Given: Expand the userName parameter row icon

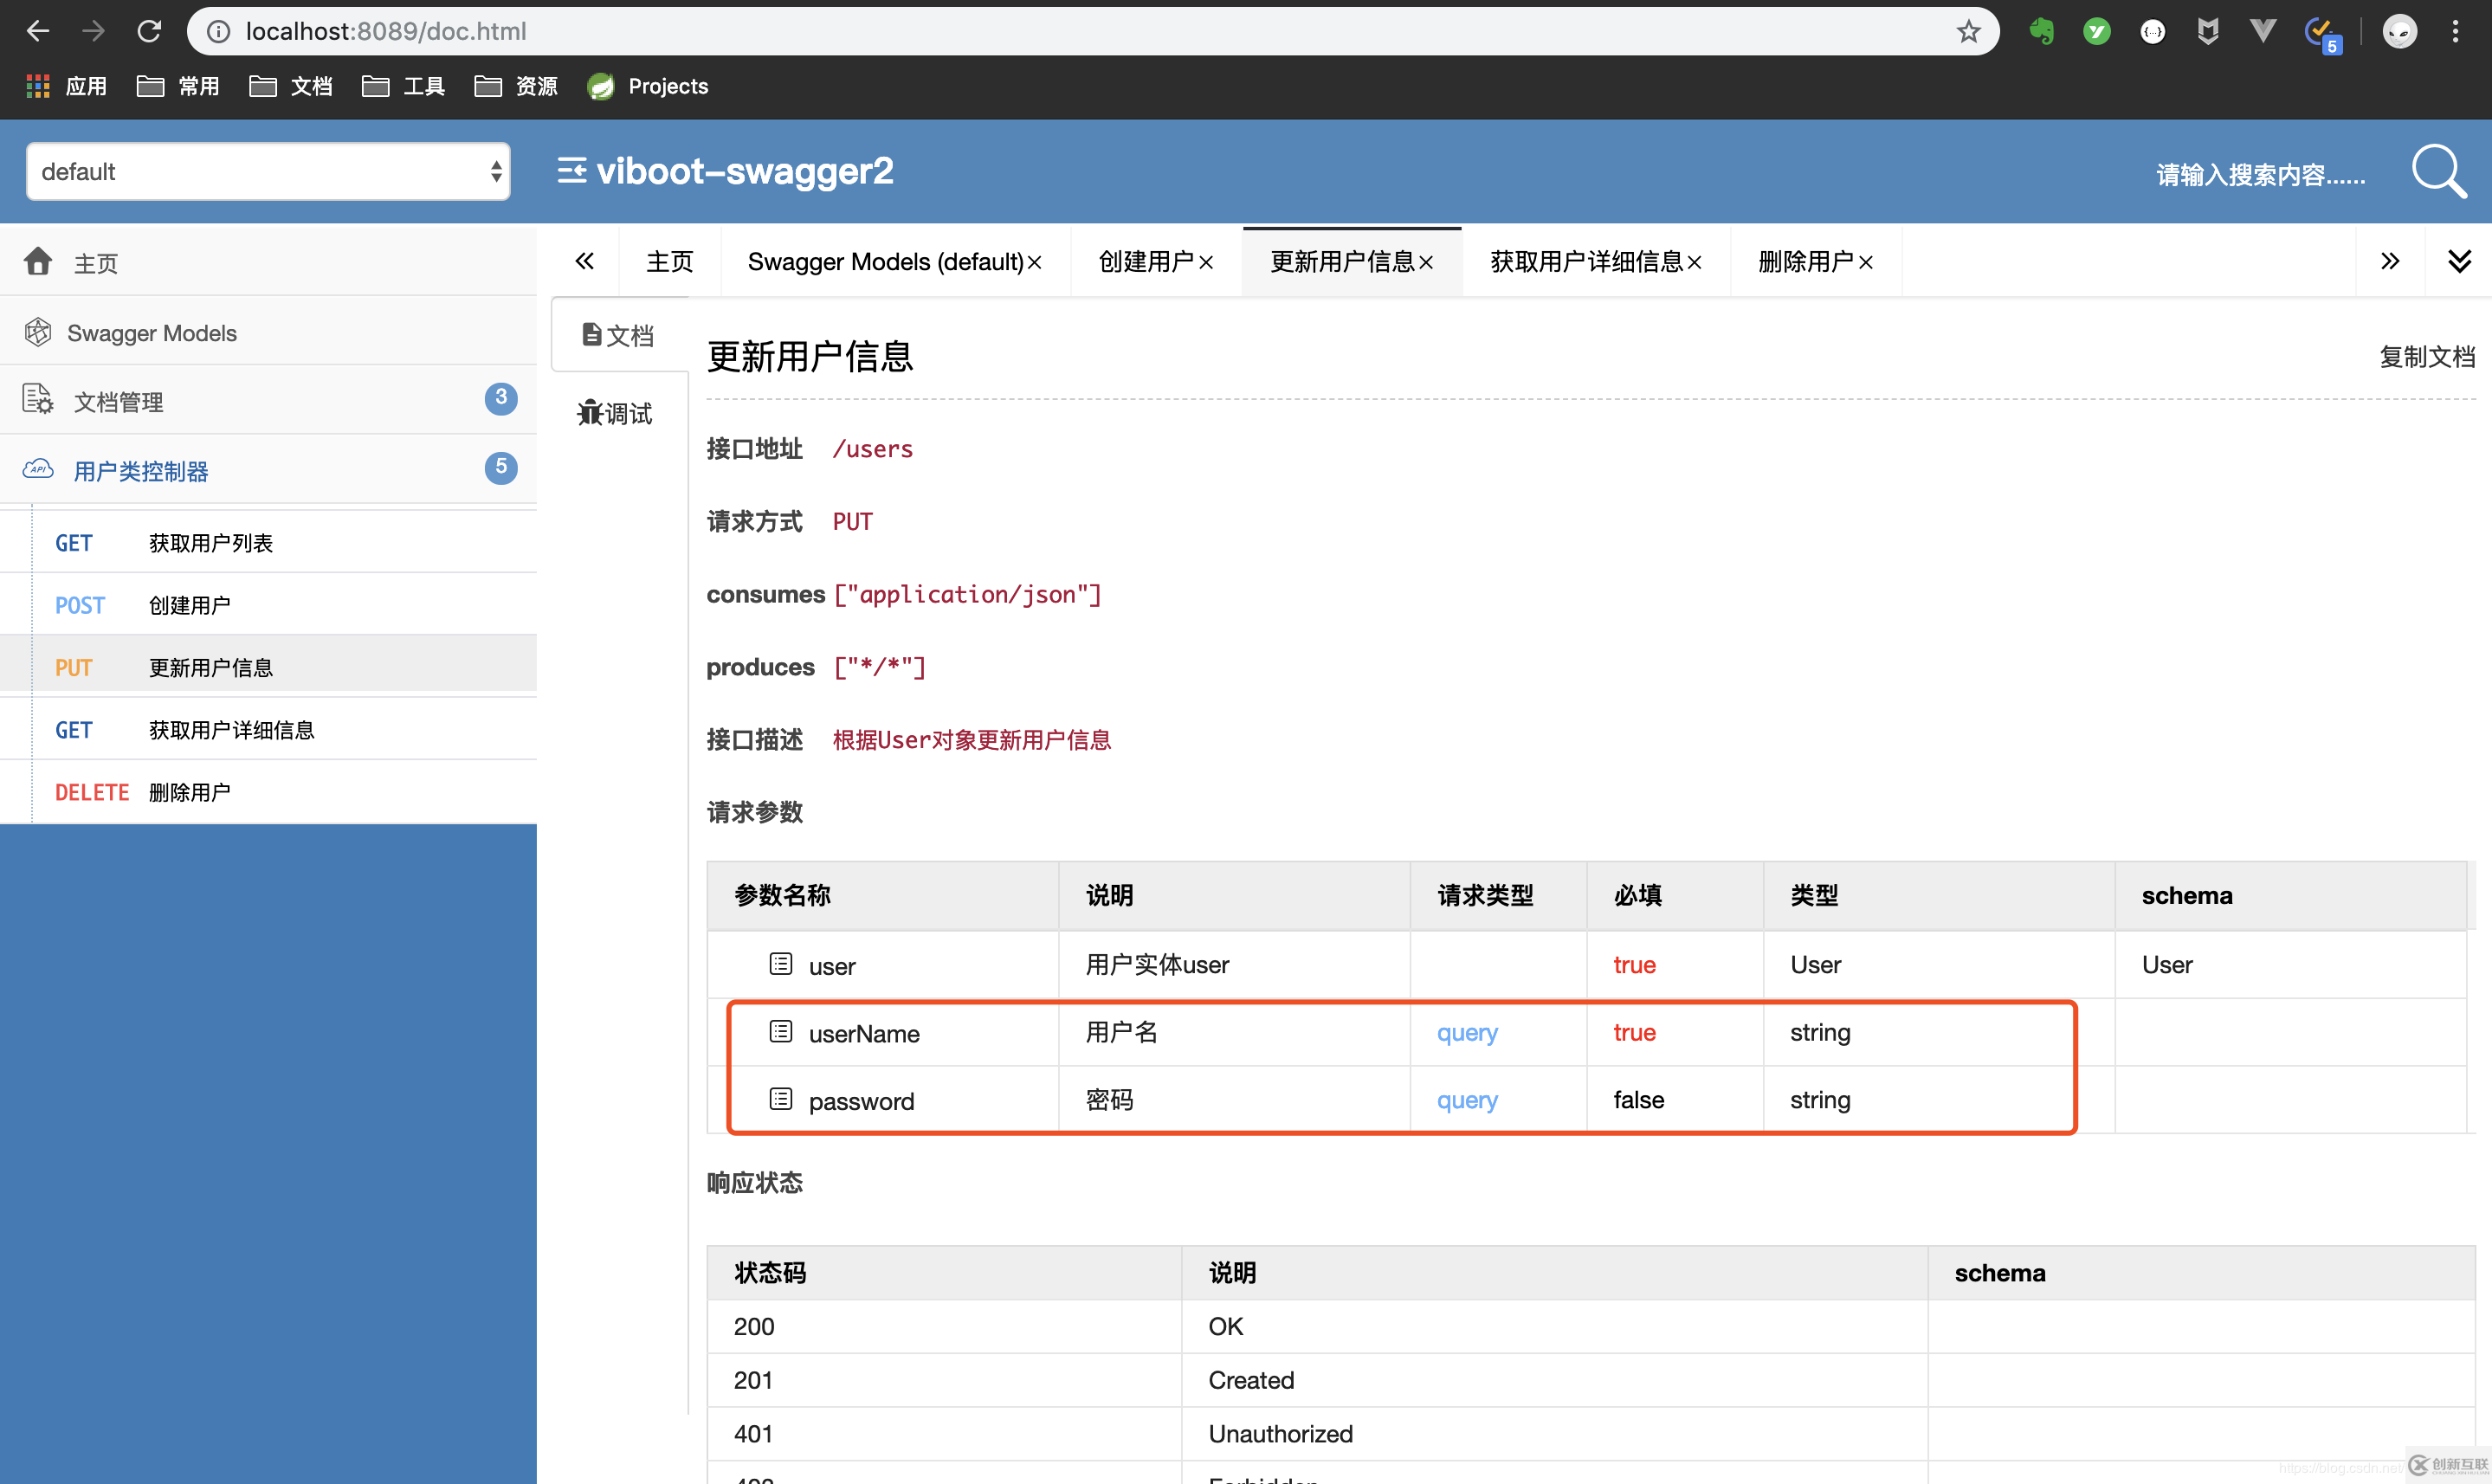Looking at the screenshot, I should tap(780, 1032).
